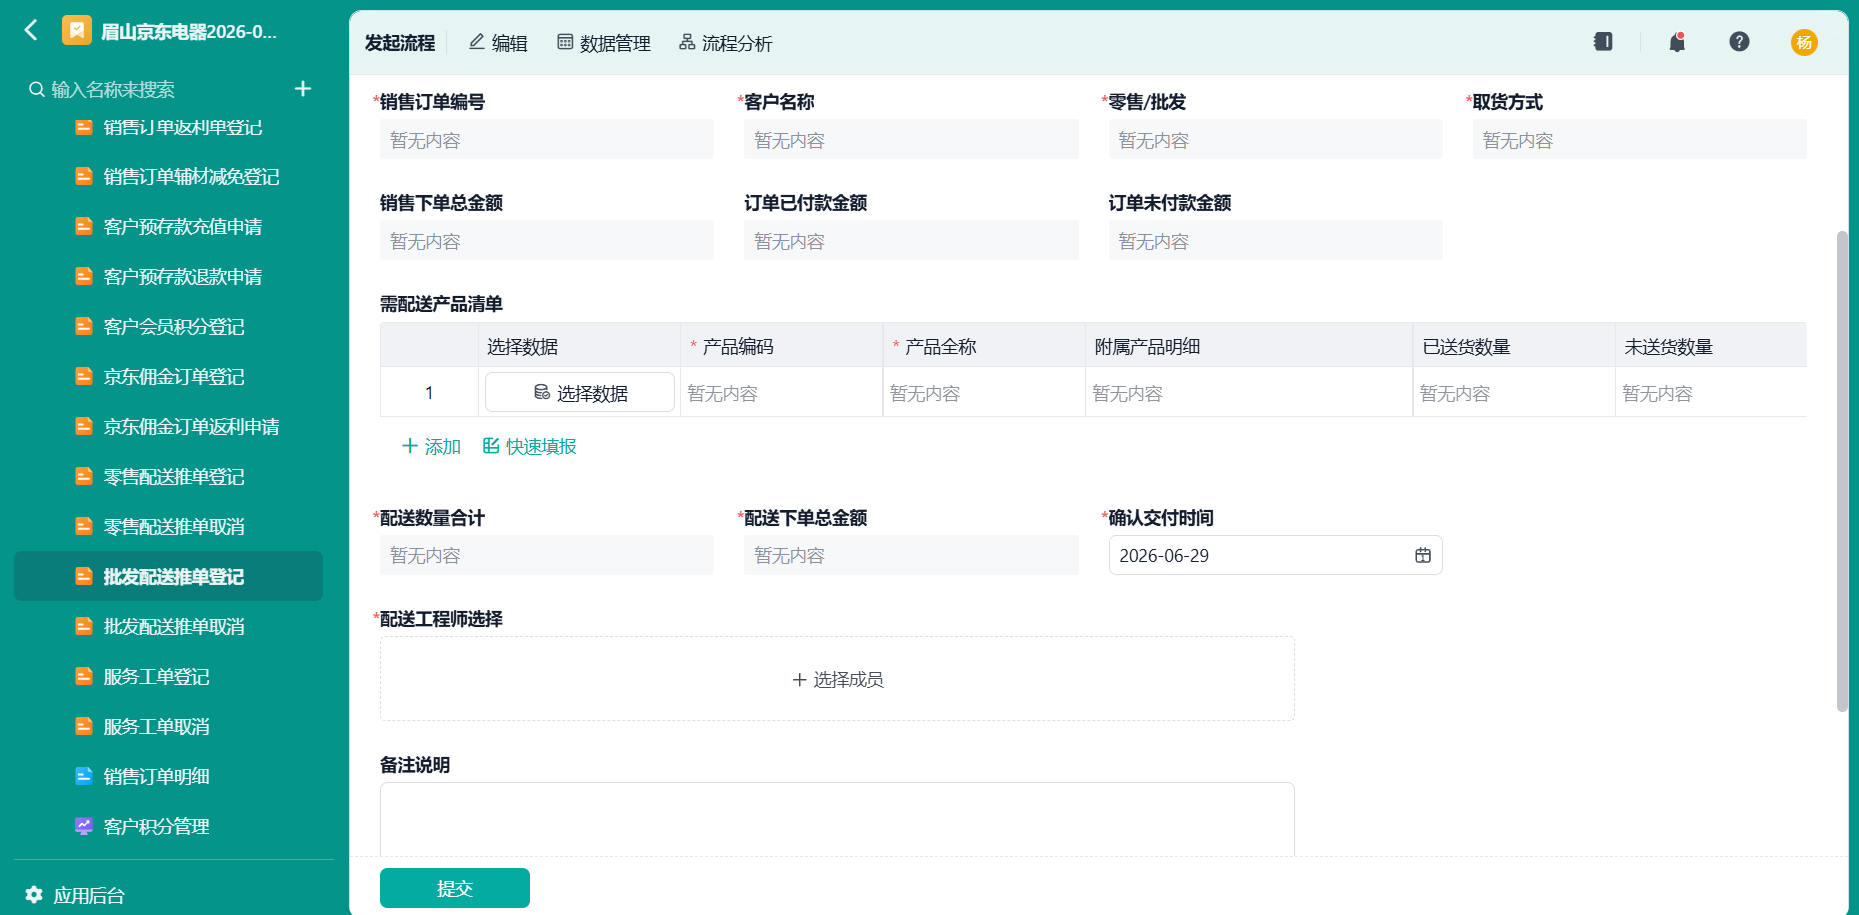1859x915 pixels.
Task: Switch to 发起流程 tab
Action: click(x=400, y=43)
